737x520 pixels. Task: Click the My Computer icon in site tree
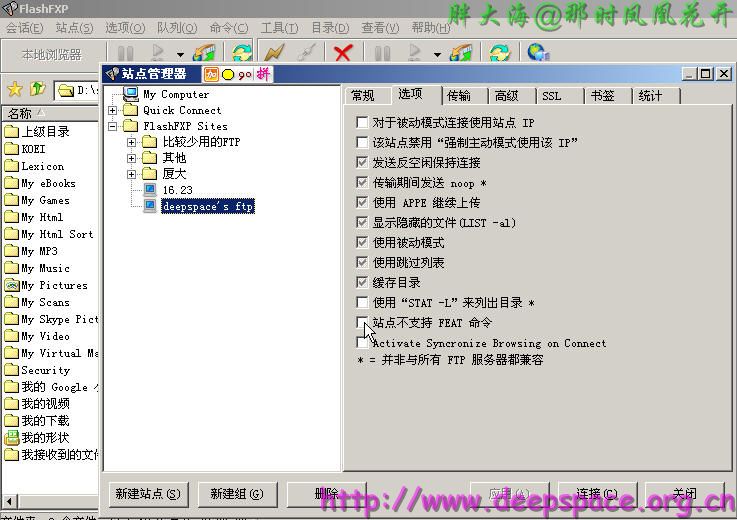pos(130,94)
